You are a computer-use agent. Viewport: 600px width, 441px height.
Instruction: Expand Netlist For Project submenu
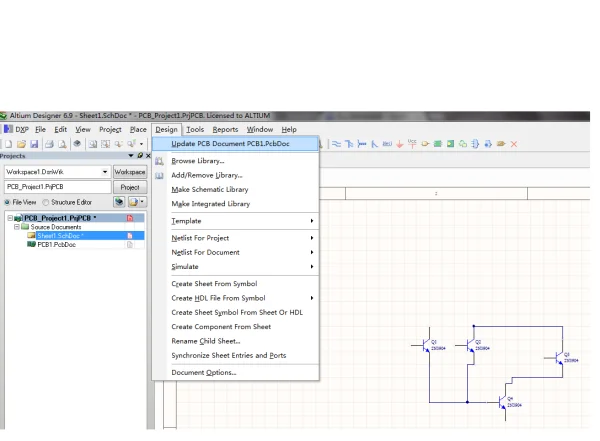(312, 238)
